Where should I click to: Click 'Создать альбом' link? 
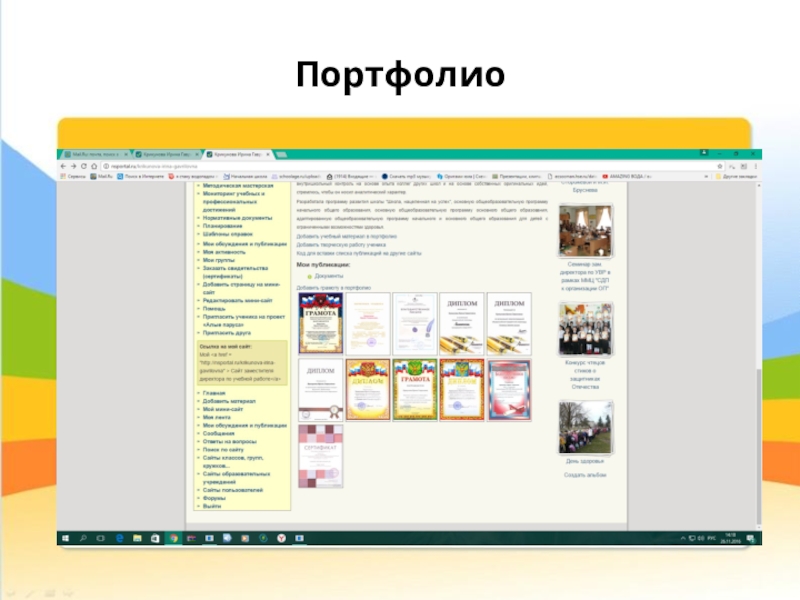click(x=585, y=474)
